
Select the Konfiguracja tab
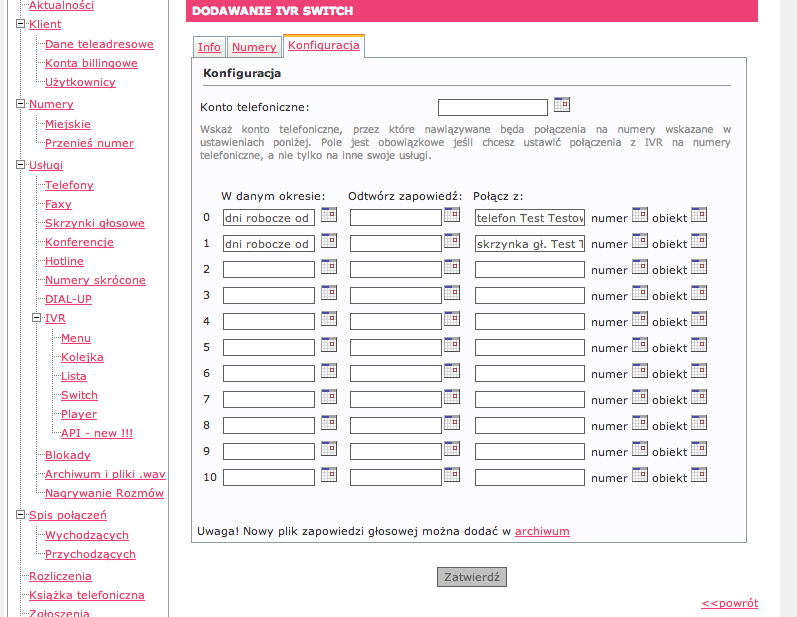tap(324, 45)
